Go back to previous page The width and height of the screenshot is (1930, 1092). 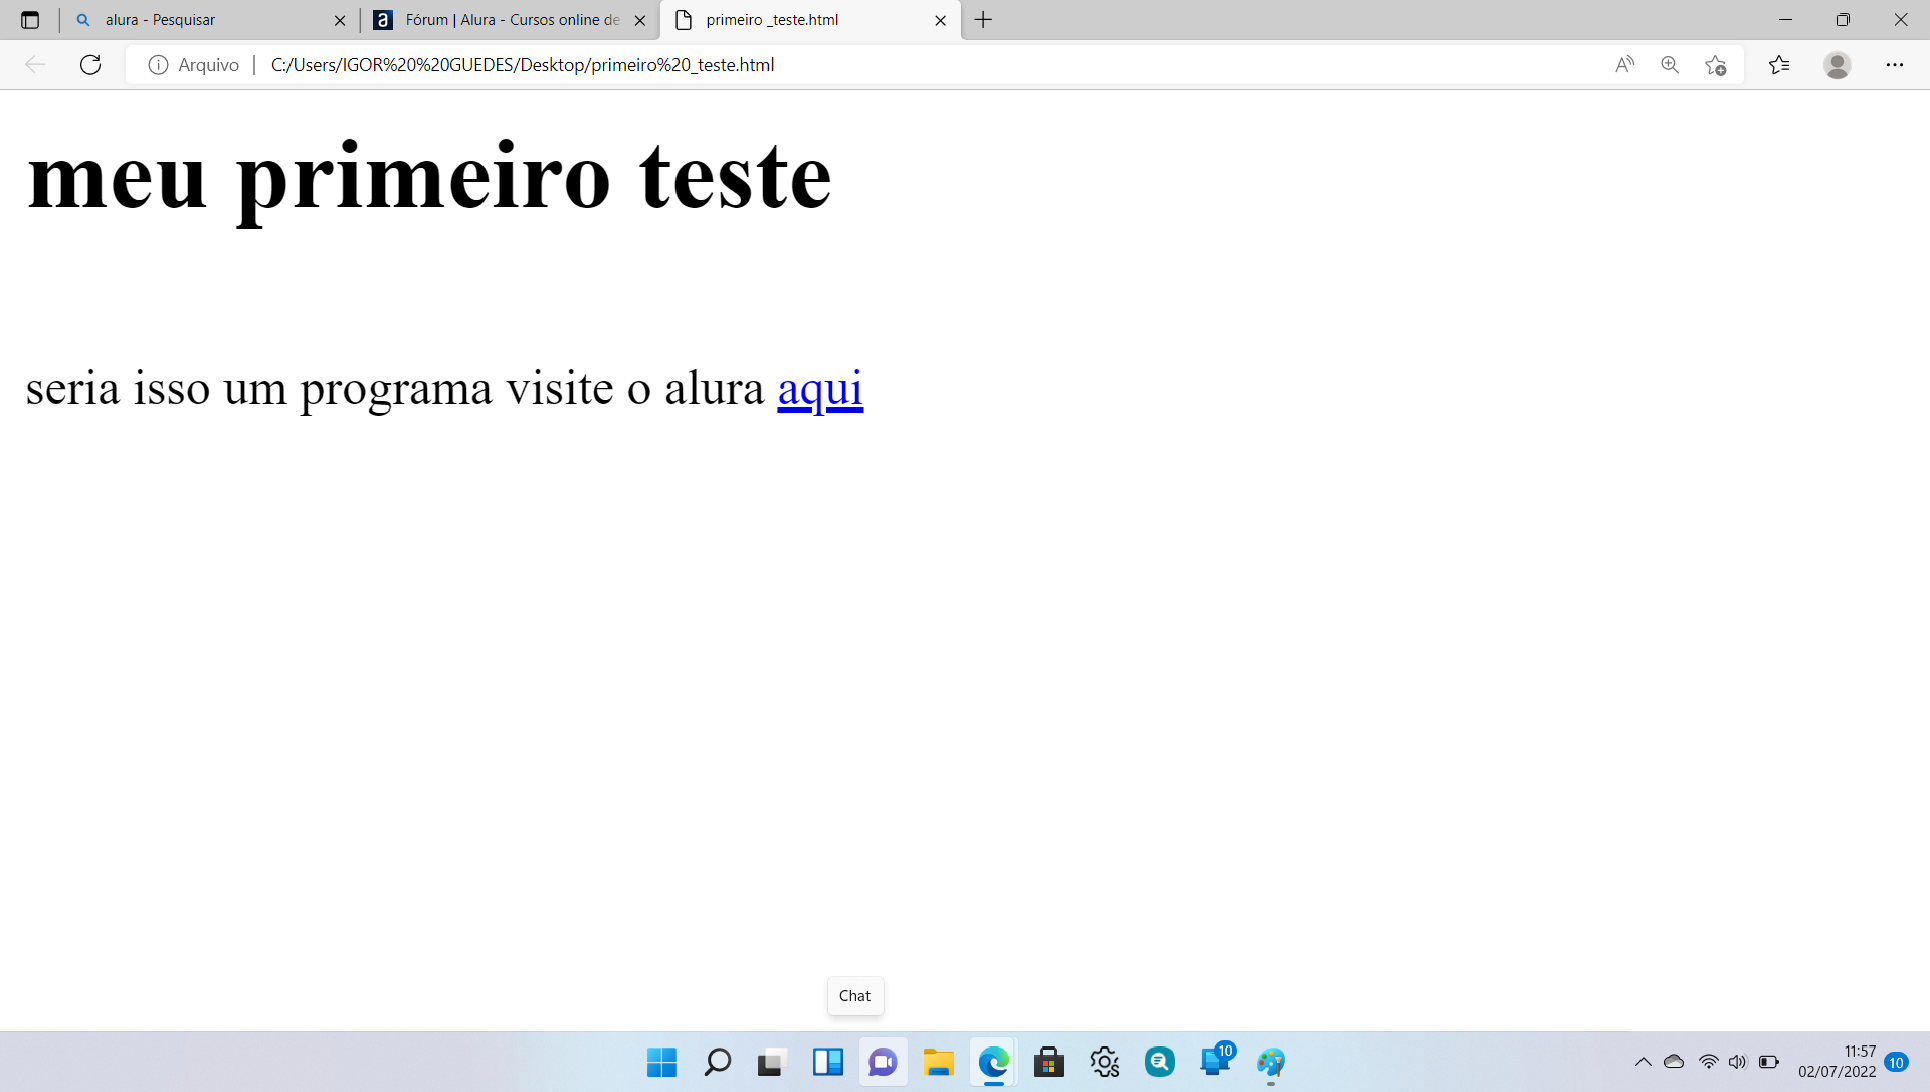point(35,65)
